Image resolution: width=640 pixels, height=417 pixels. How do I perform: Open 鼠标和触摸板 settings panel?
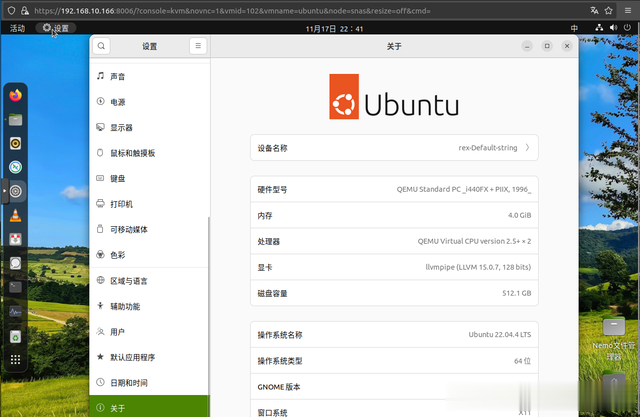pyautogui.click(x=149, y=153)
